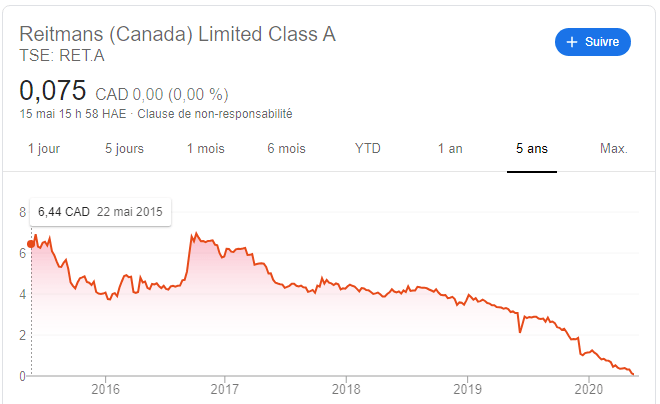Viewport: 660px width, 404px height.
Task: Show the 1 an chart range
Action: [x=450, y=149]
